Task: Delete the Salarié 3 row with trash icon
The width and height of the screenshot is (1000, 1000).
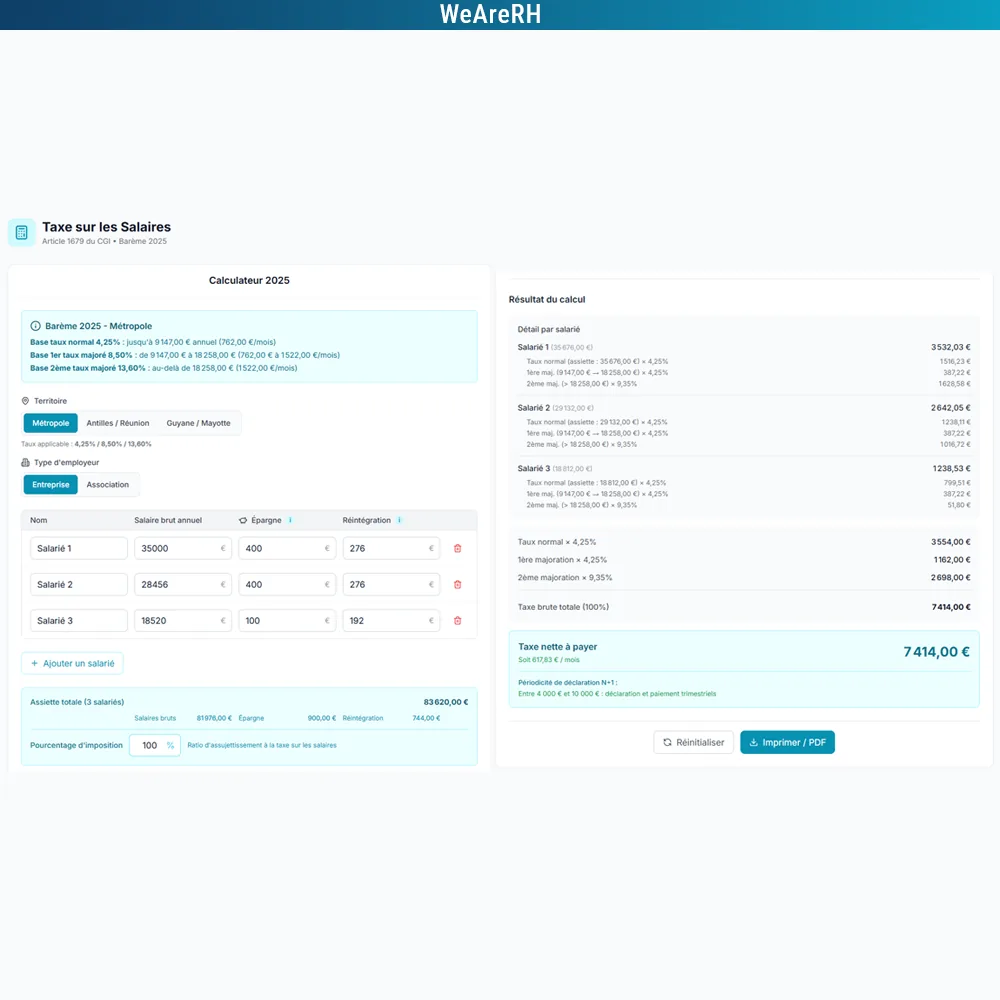Action: [457, 621]
